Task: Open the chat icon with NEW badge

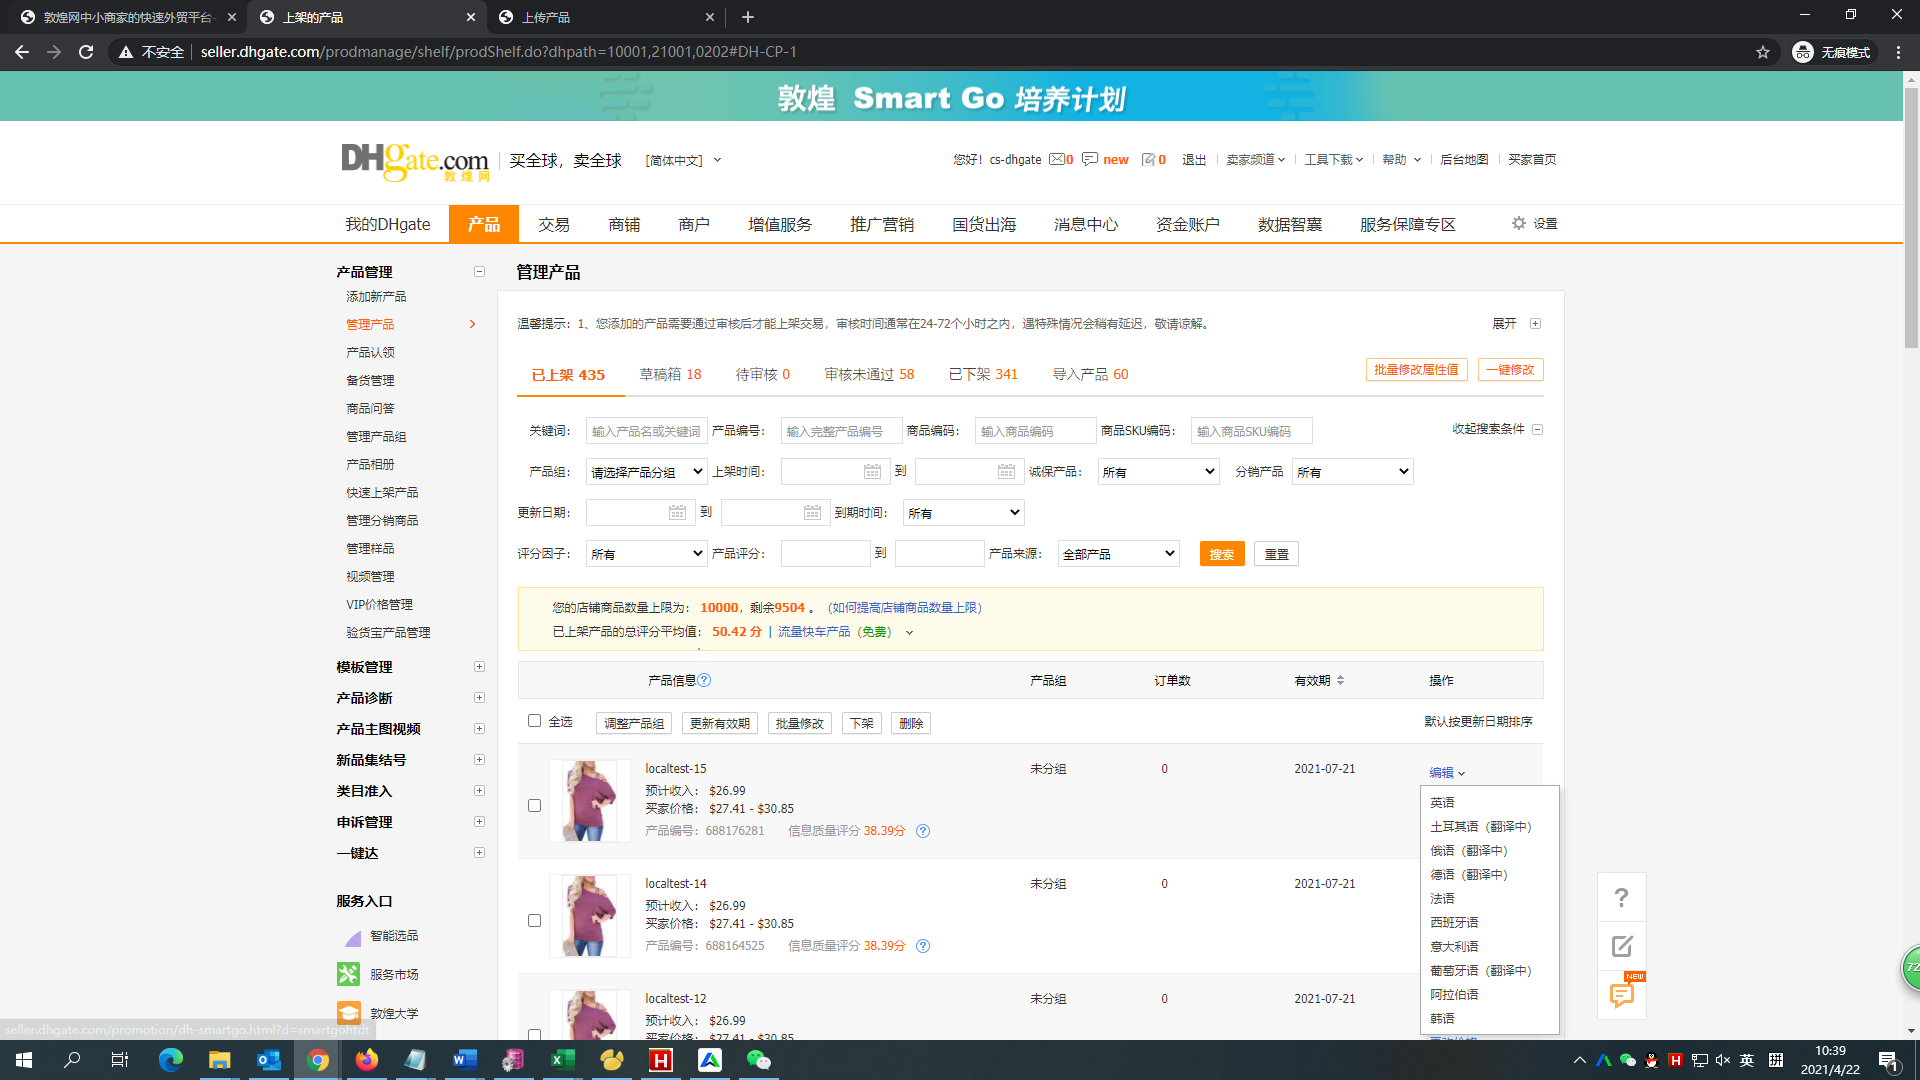Action: (1621, 995)
